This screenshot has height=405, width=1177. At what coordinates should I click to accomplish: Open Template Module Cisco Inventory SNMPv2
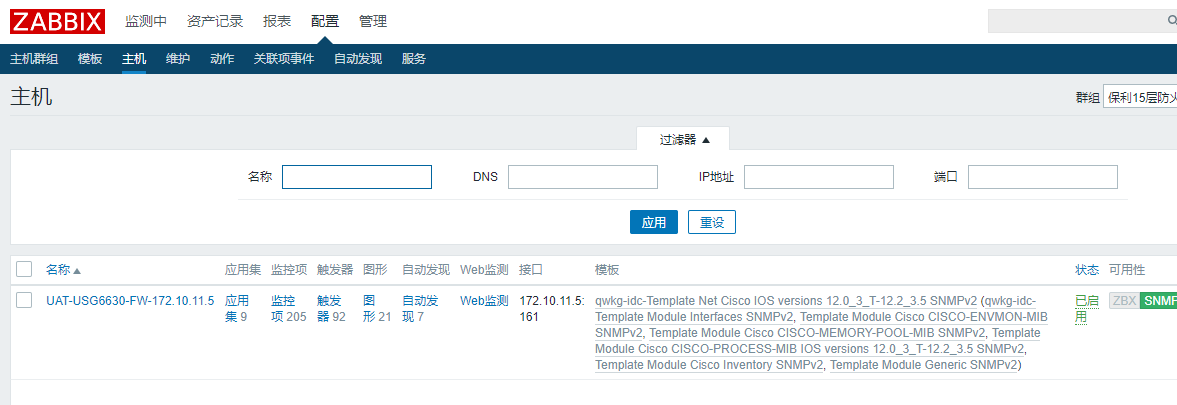coord(709,365)
